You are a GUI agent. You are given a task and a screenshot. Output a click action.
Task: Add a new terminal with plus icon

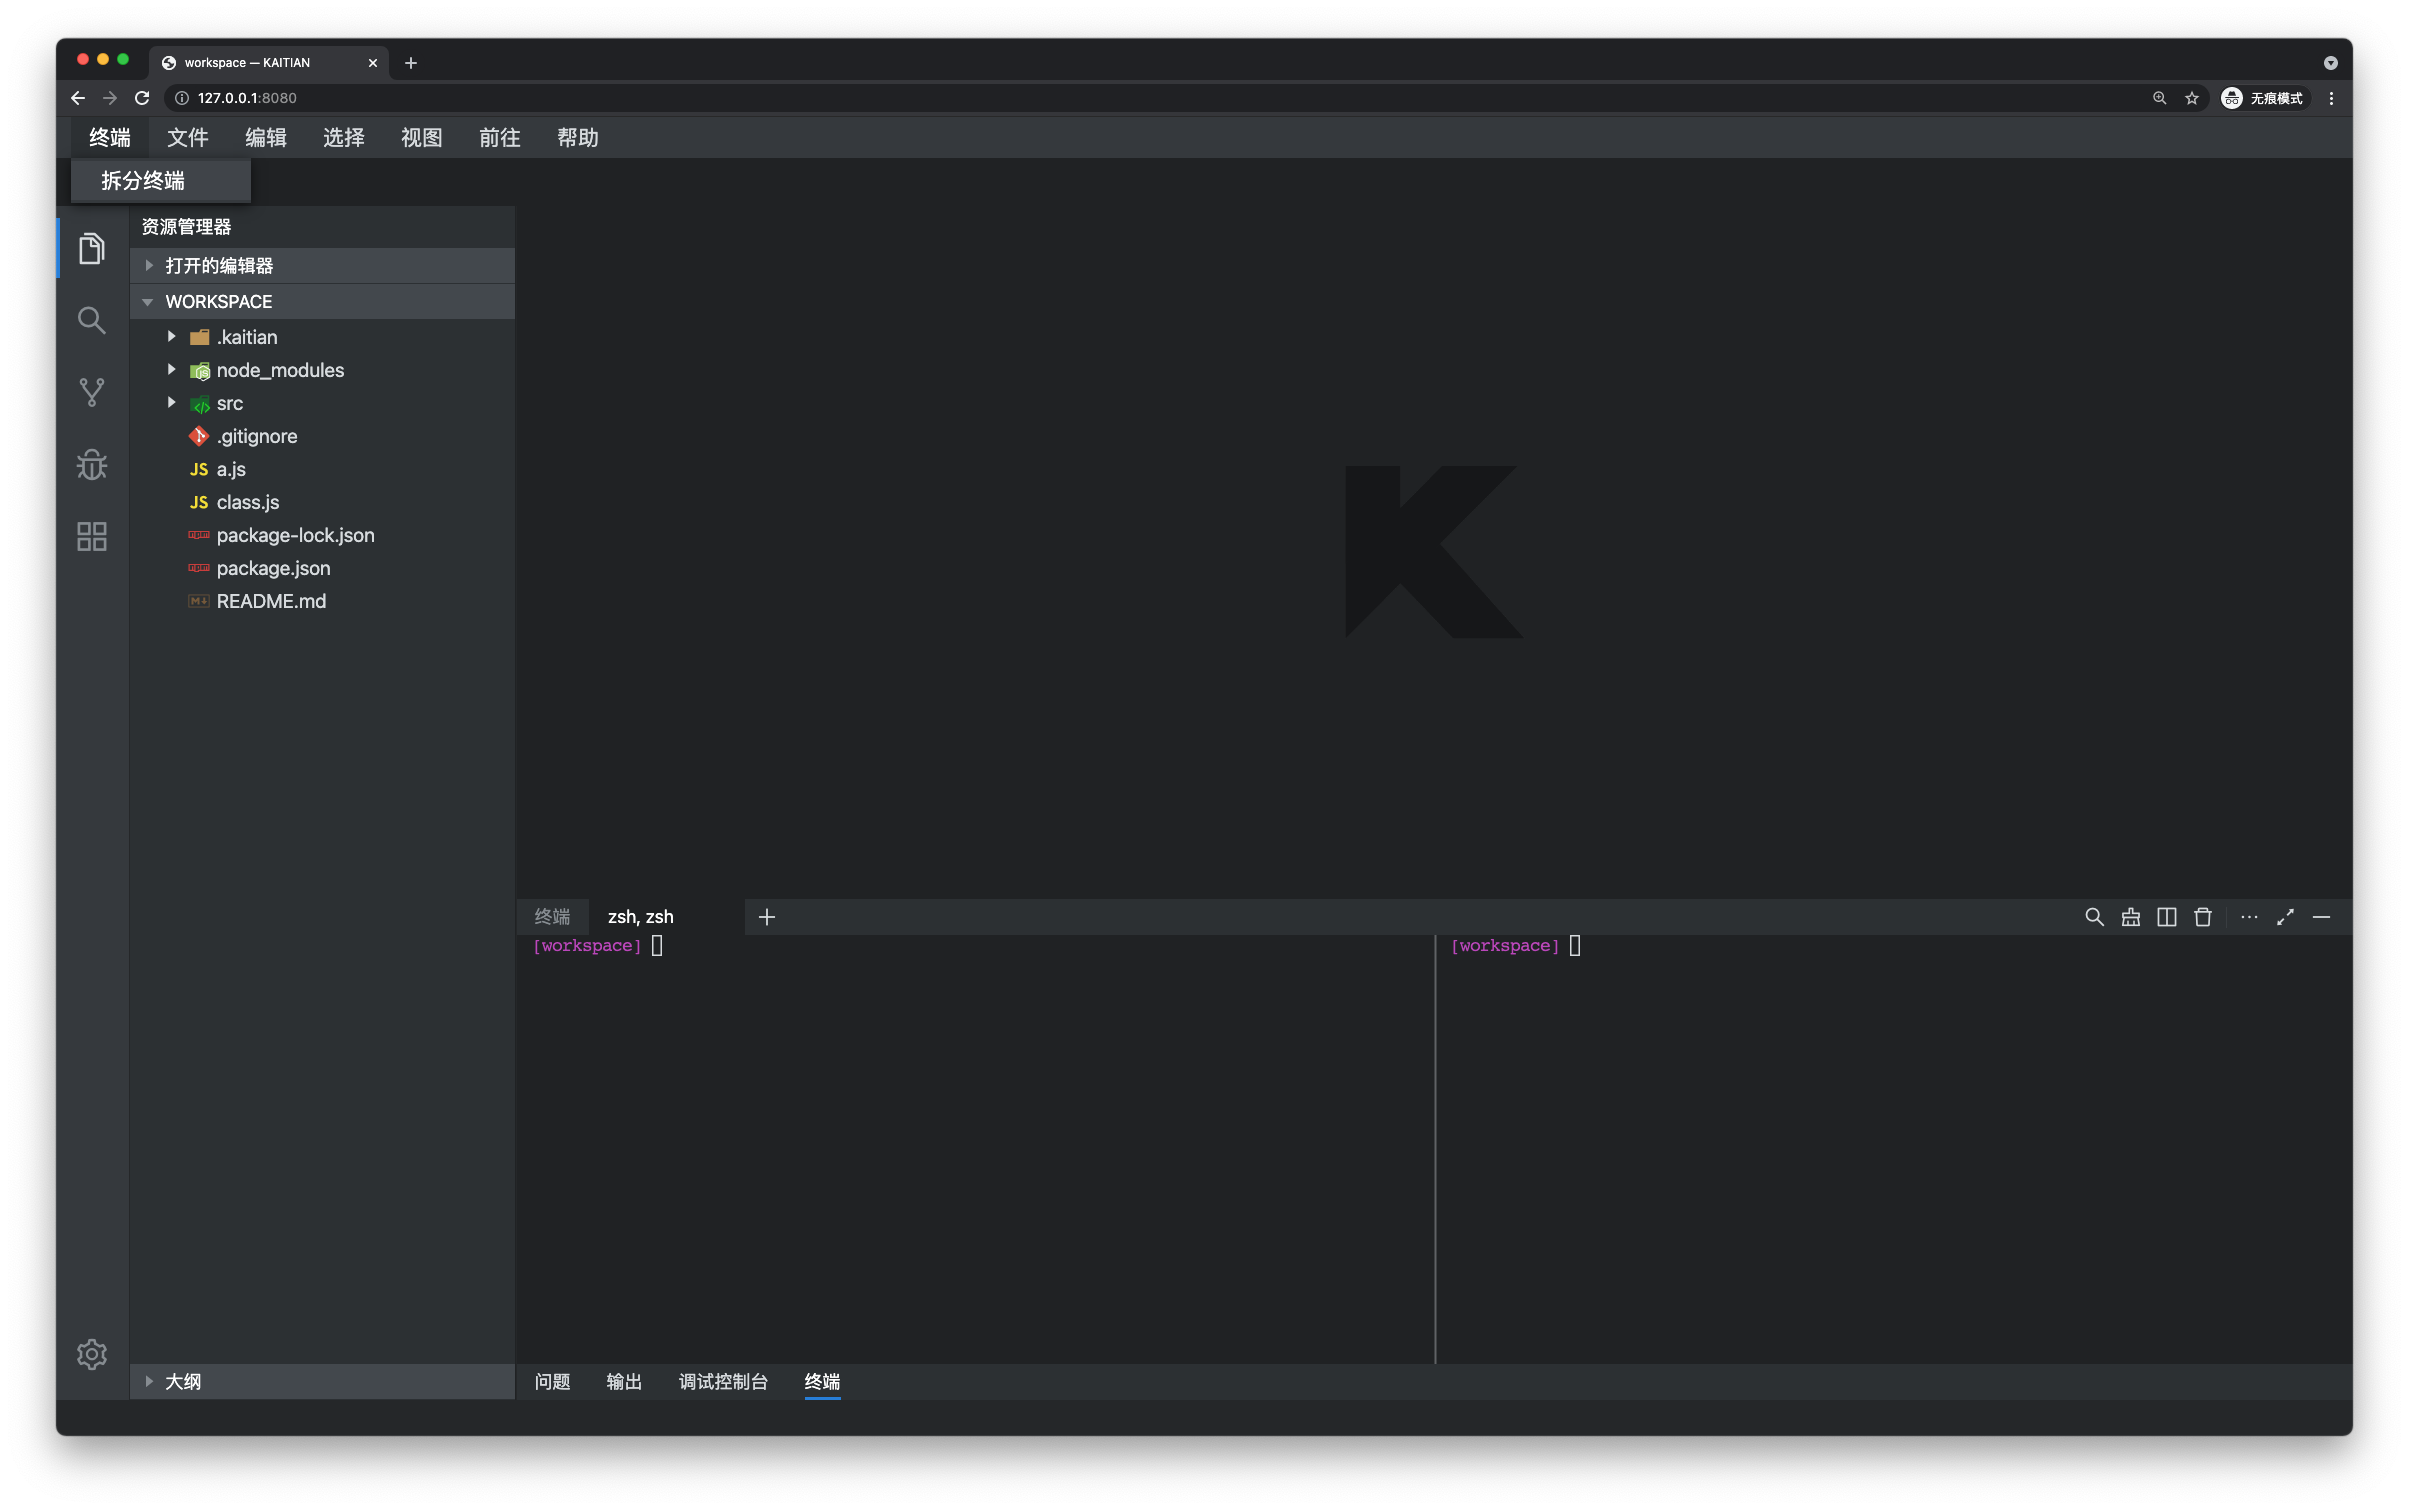766,917
